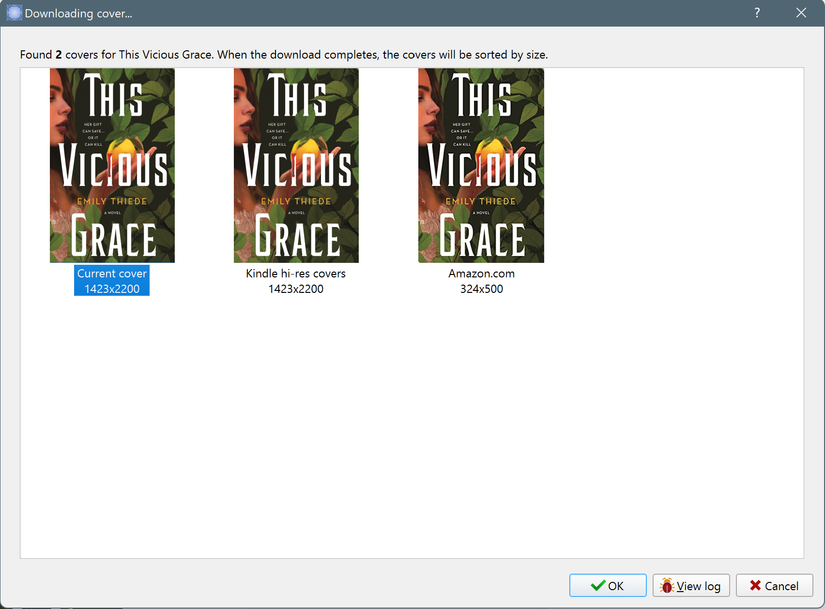Image resolution: width=825 pixels, height=609 pixels.
Task: Select the Amazon.com cover thumbnail
Action: click(481, 165)
